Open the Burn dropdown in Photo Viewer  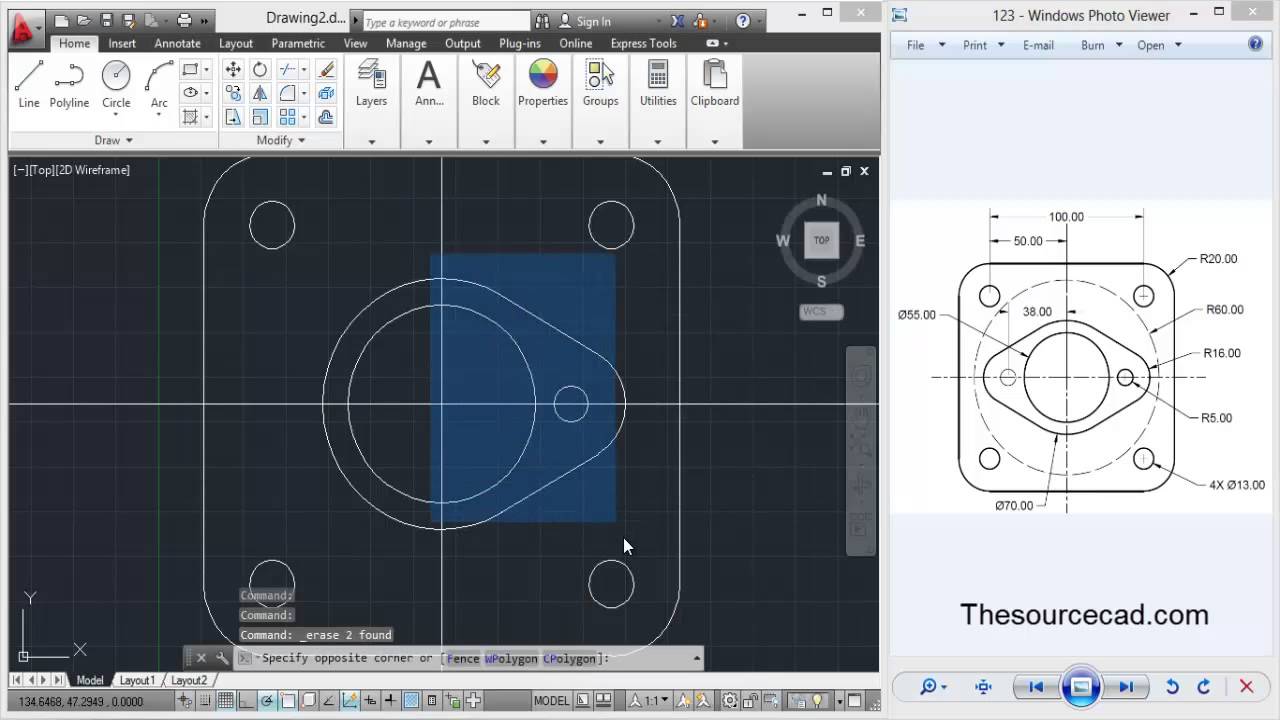click(x=1101, y=45)
